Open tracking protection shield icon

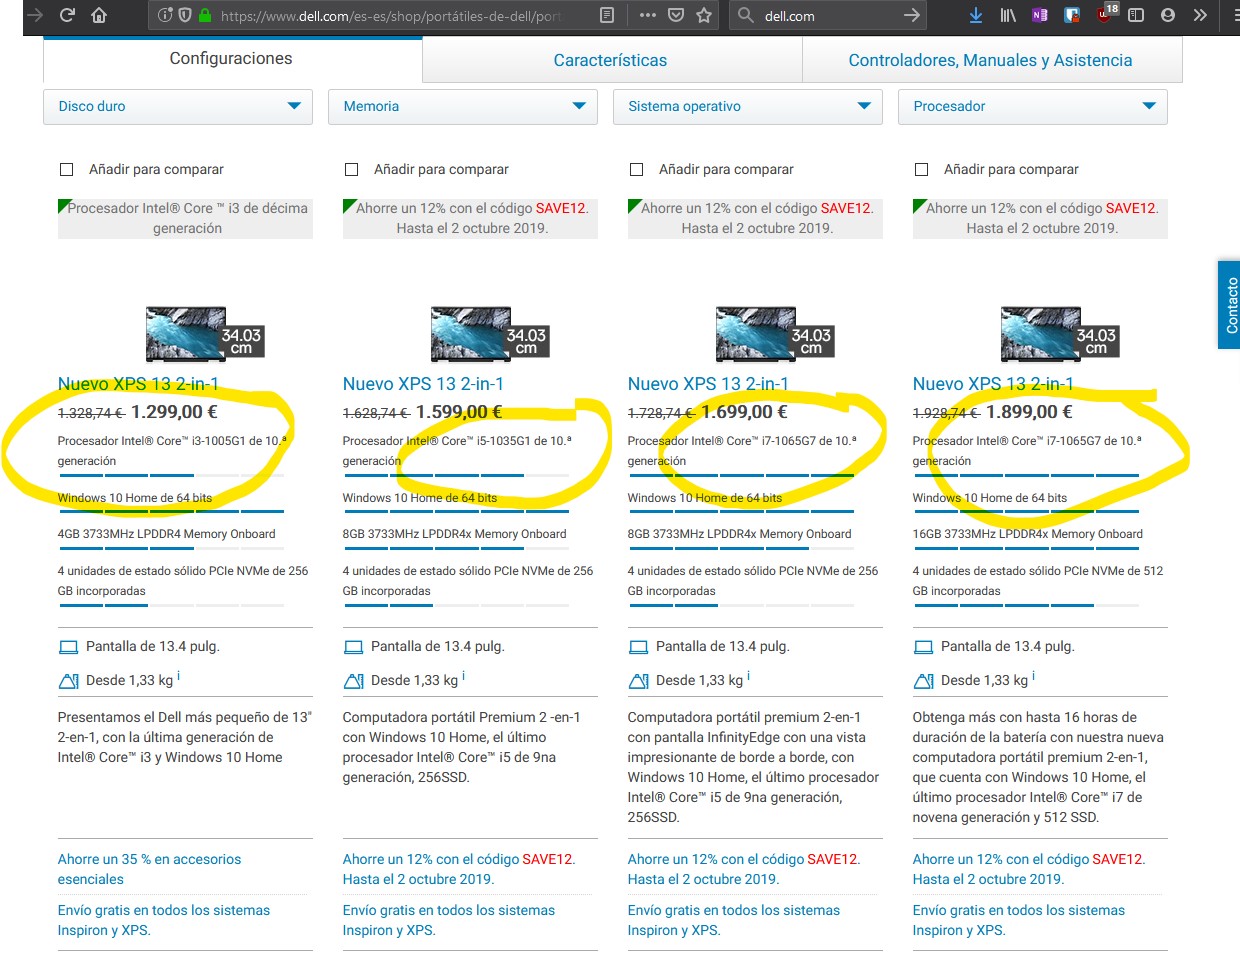[185, 15]
